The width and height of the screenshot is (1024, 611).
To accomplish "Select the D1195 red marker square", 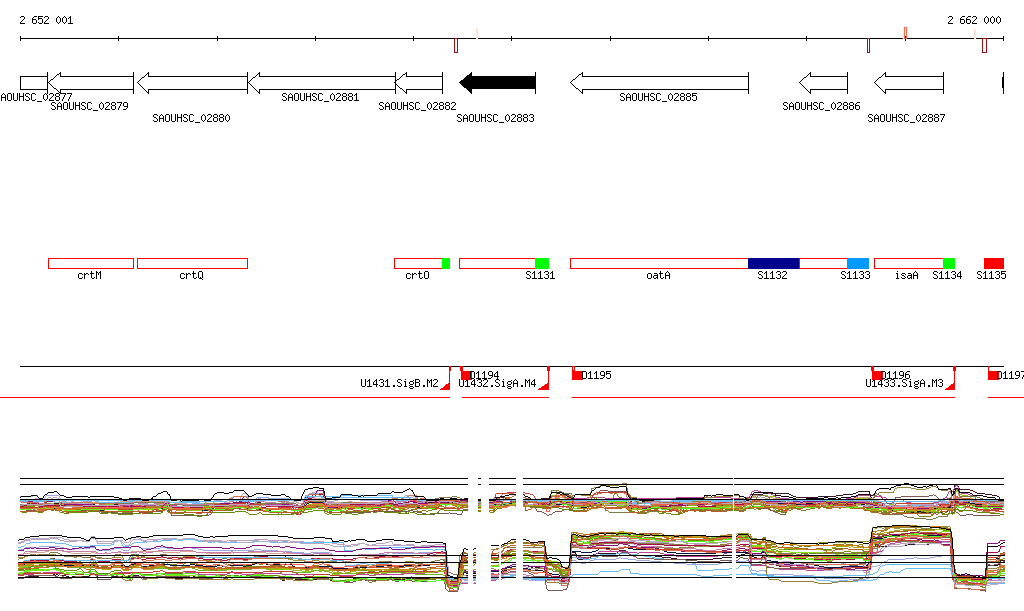I will click(577, 375).
